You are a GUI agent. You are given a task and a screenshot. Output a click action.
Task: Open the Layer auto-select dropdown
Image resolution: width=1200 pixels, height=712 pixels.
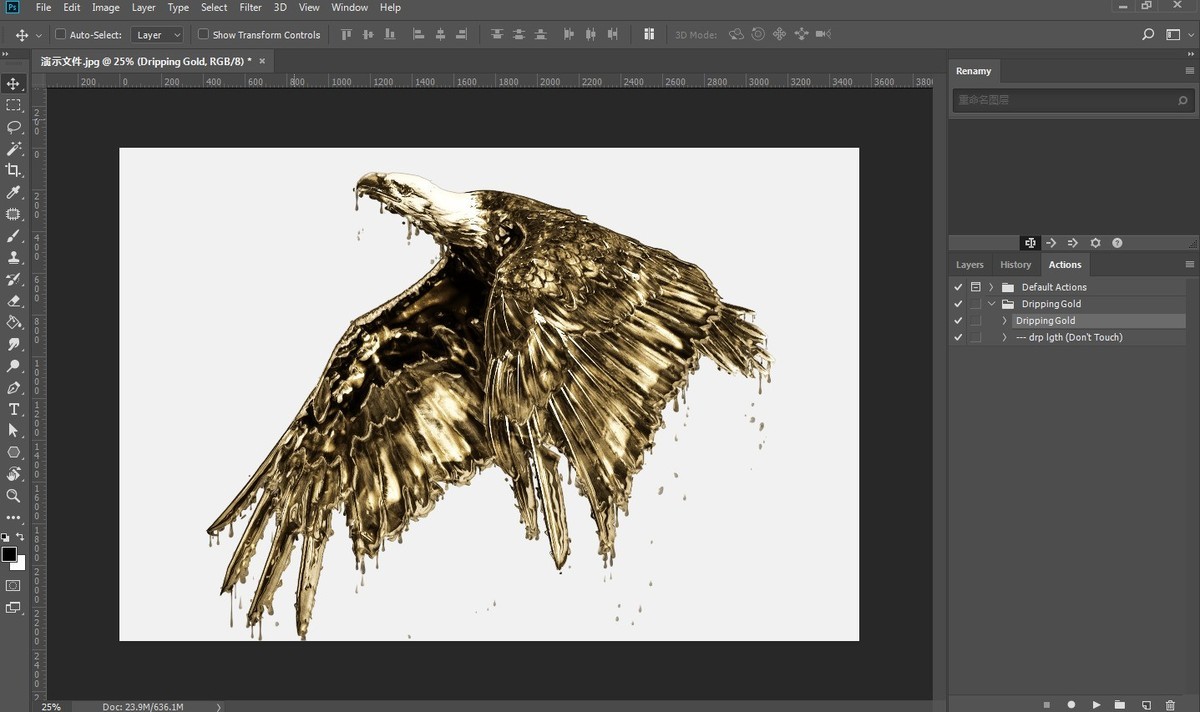click(x=159, y=35)
